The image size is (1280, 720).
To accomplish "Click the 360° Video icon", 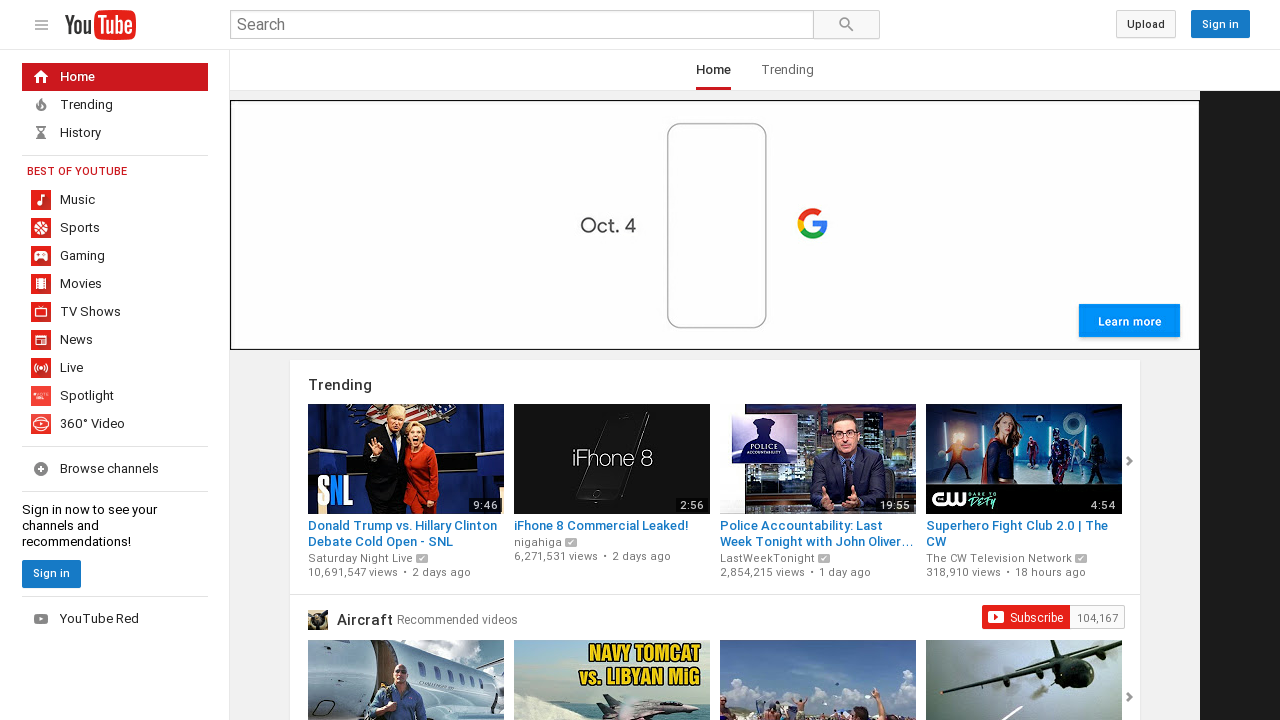I will [x=41, y=424].
